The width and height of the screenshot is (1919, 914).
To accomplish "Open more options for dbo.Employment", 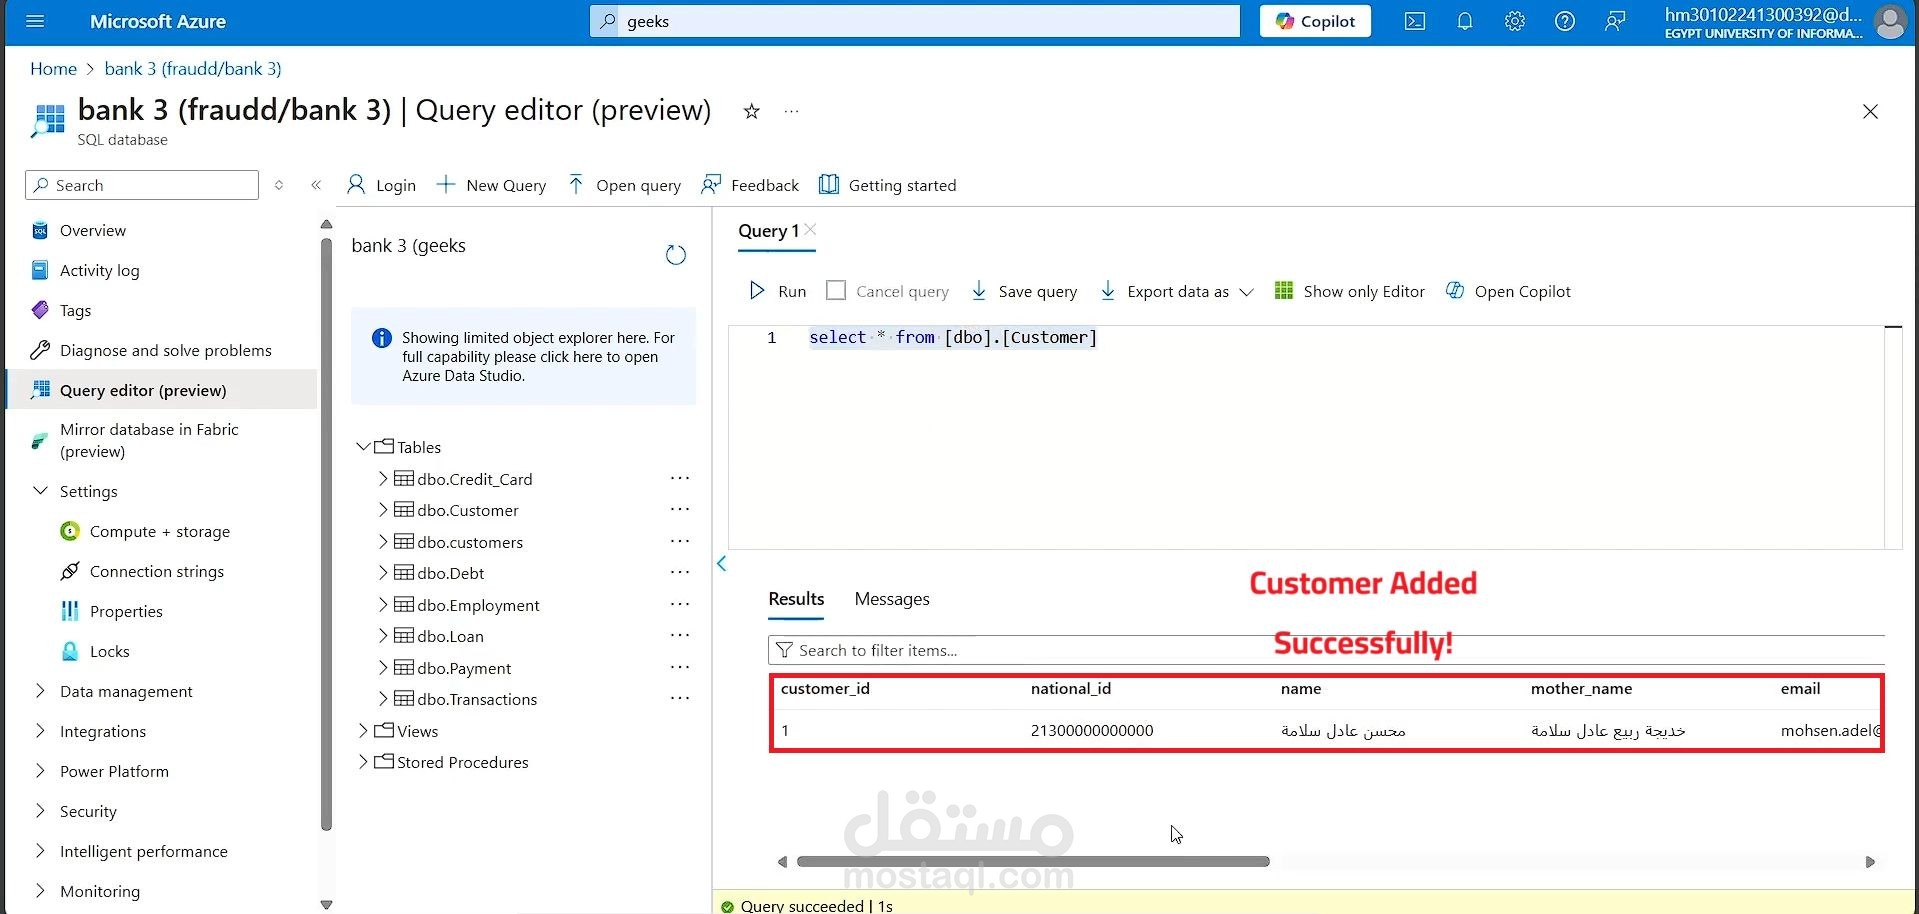I will tap(680, 605).
